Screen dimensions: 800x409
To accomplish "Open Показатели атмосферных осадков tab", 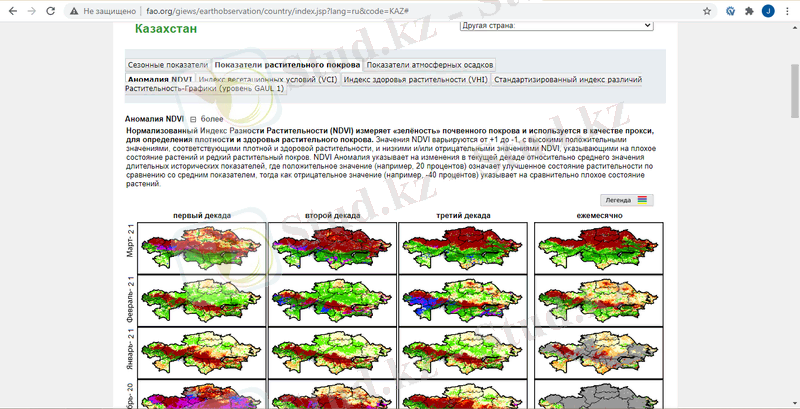I will pos(430,65).
